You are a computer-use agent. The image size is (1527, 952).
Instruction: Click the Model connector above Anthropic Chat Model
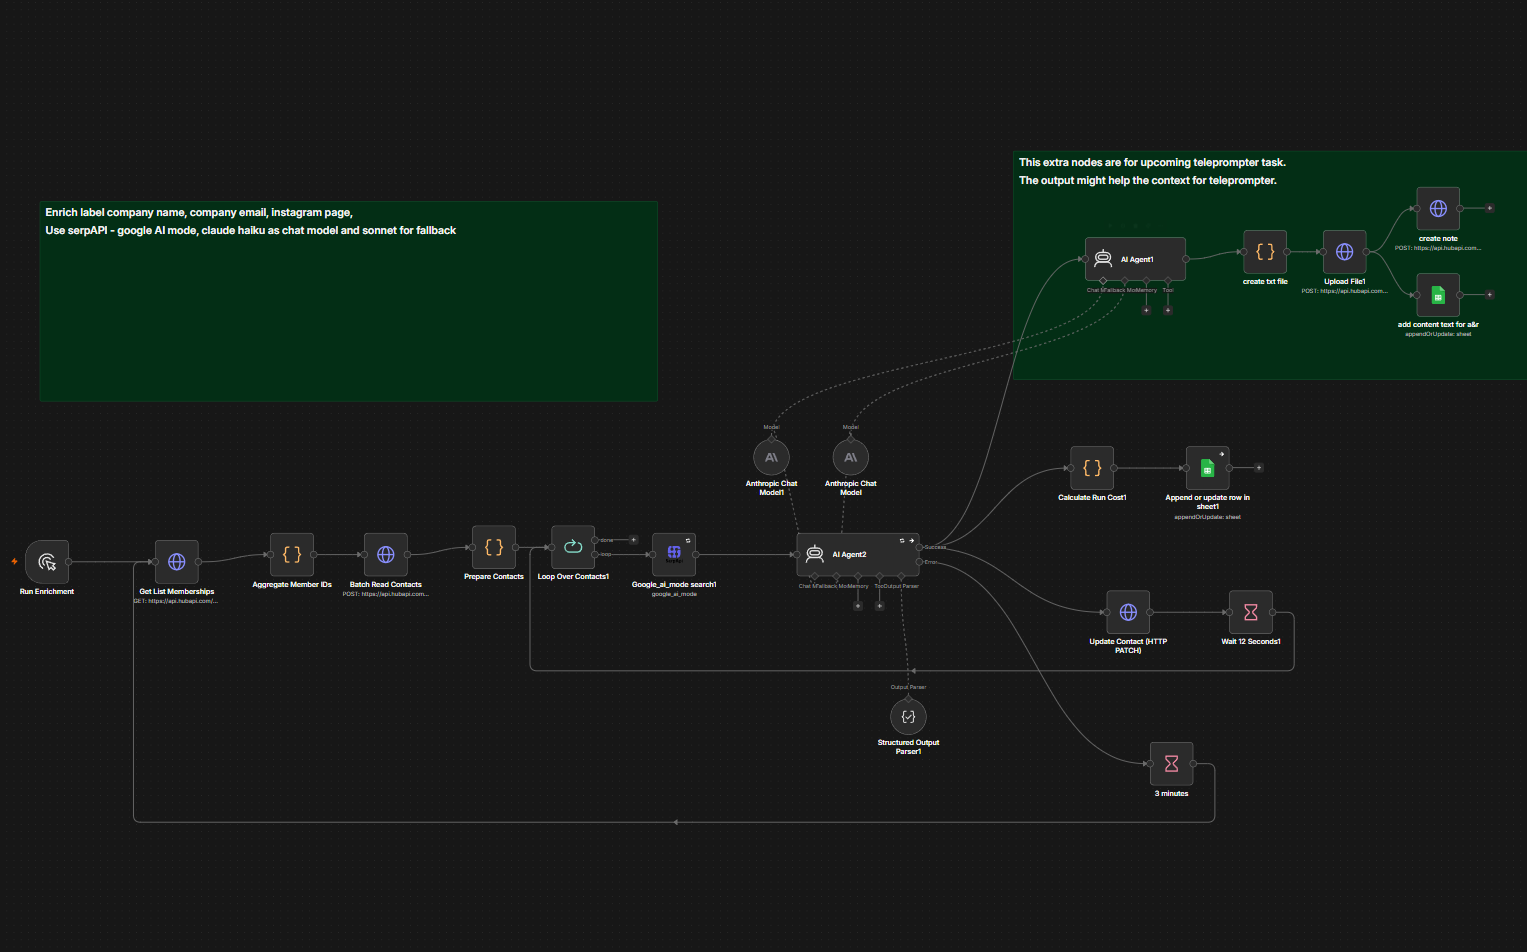click(x=851, y=437)
